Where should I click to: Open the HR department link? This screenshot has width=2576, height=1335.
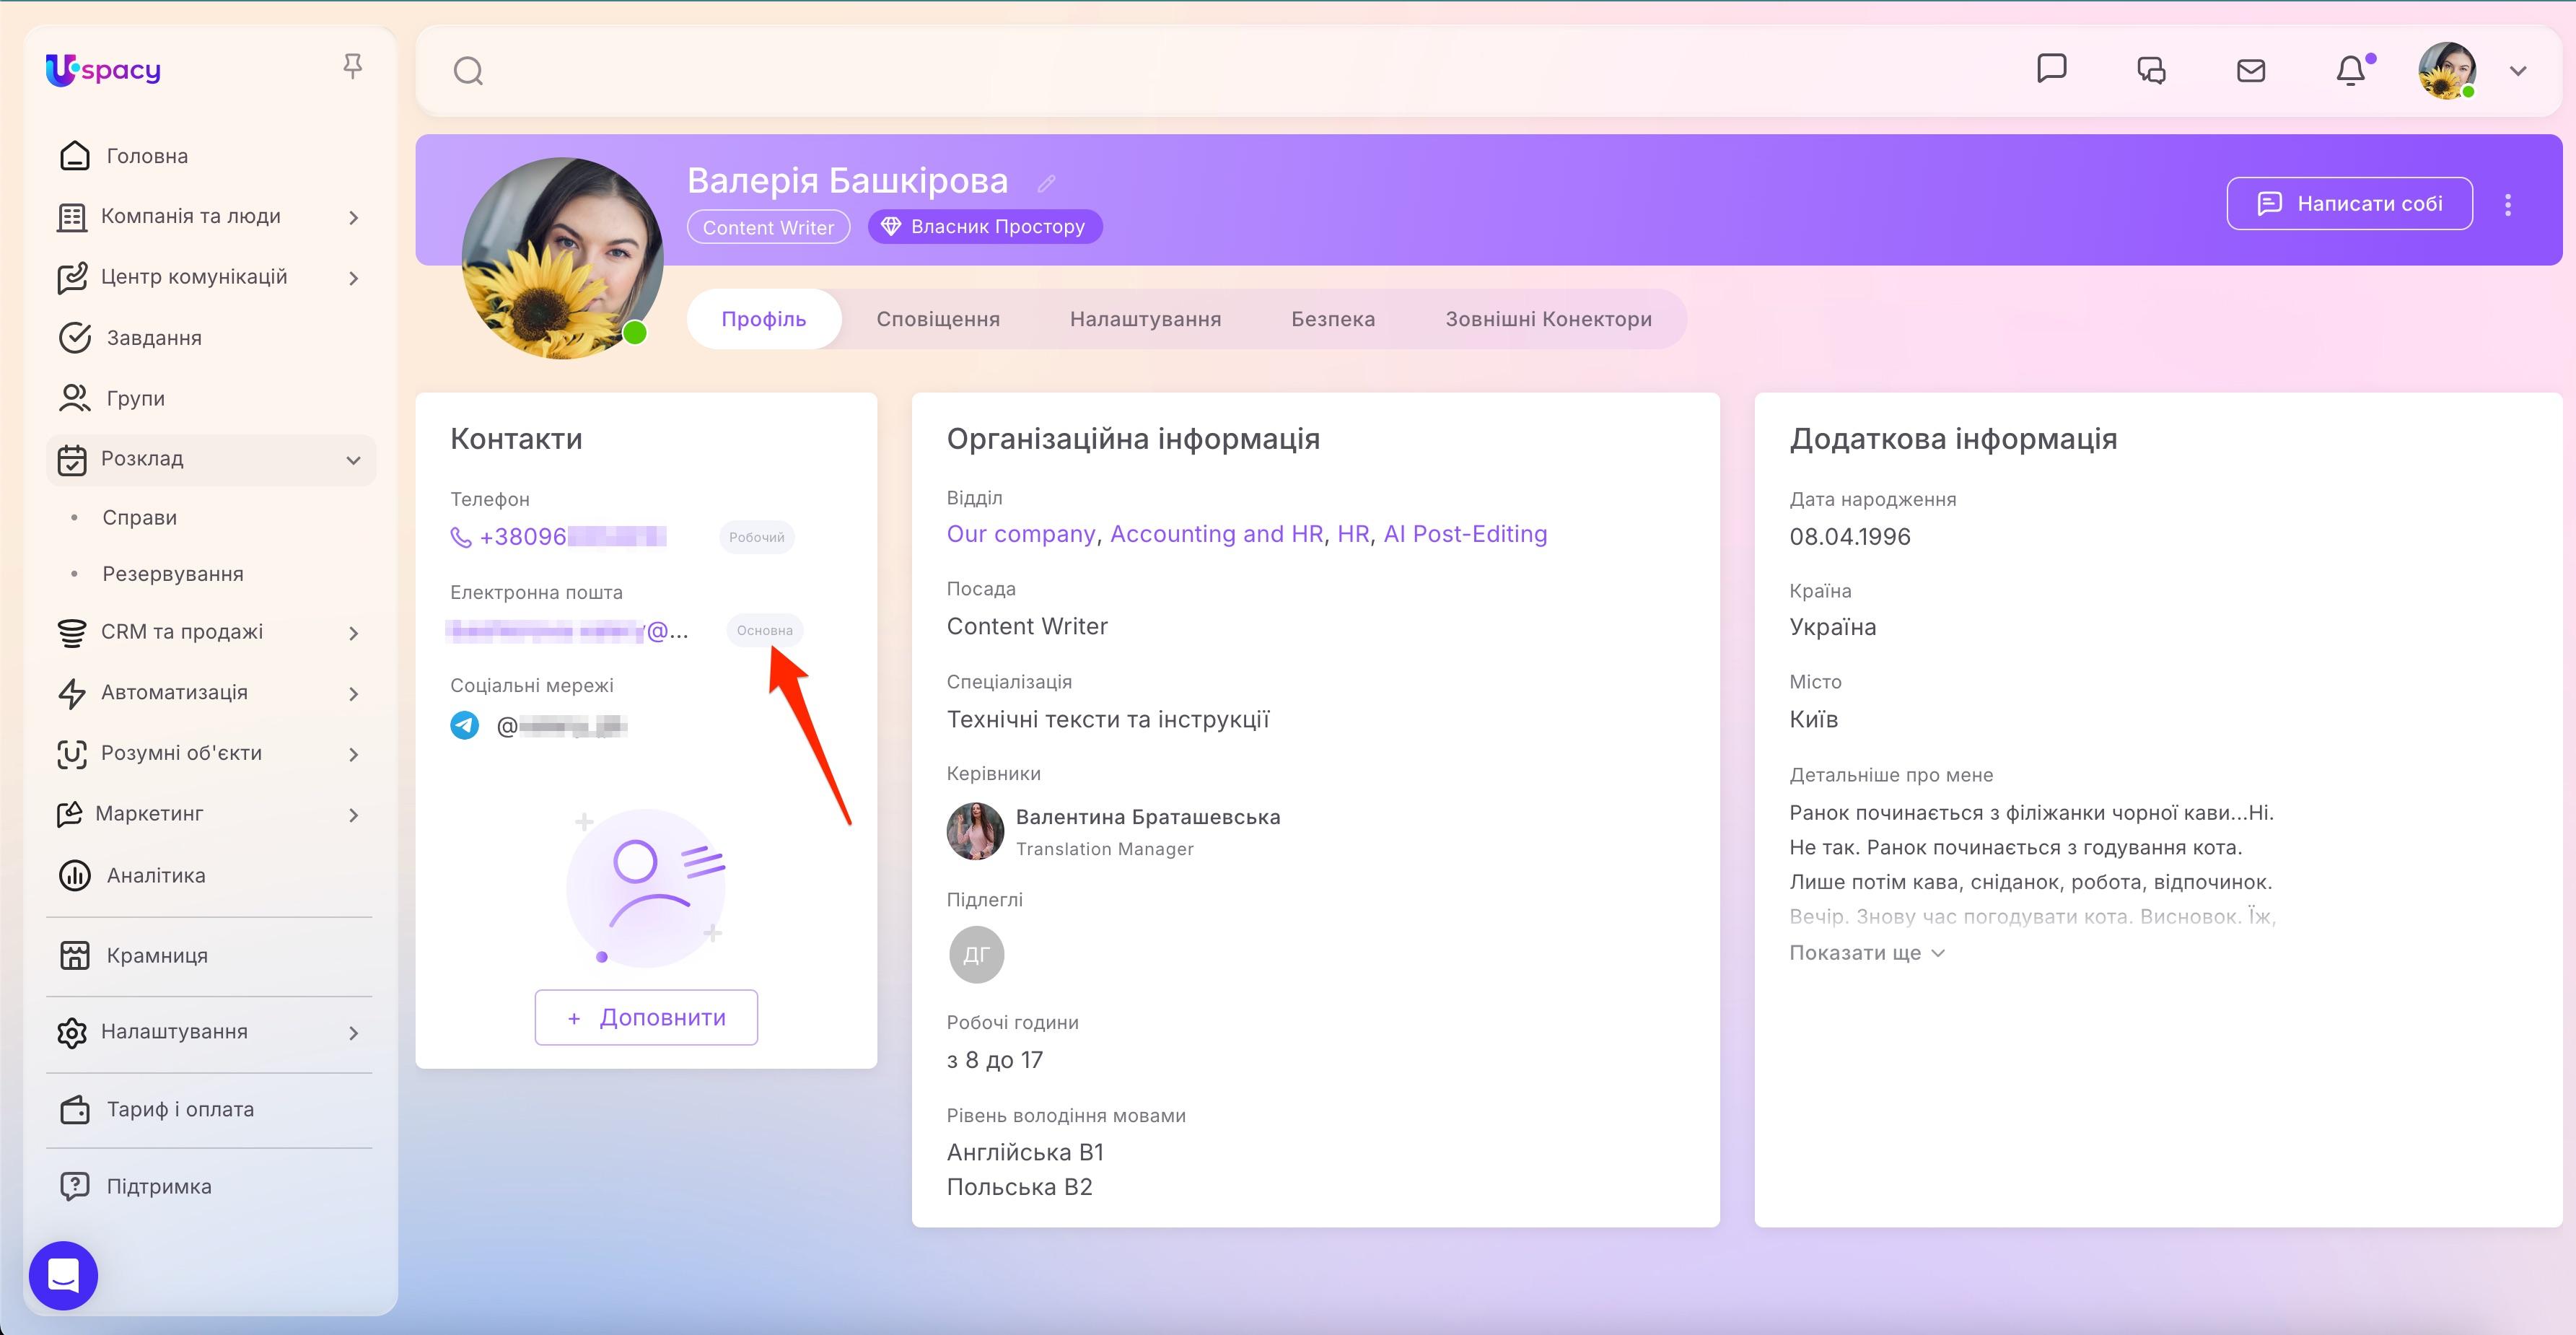click(x=1353, y=534)
